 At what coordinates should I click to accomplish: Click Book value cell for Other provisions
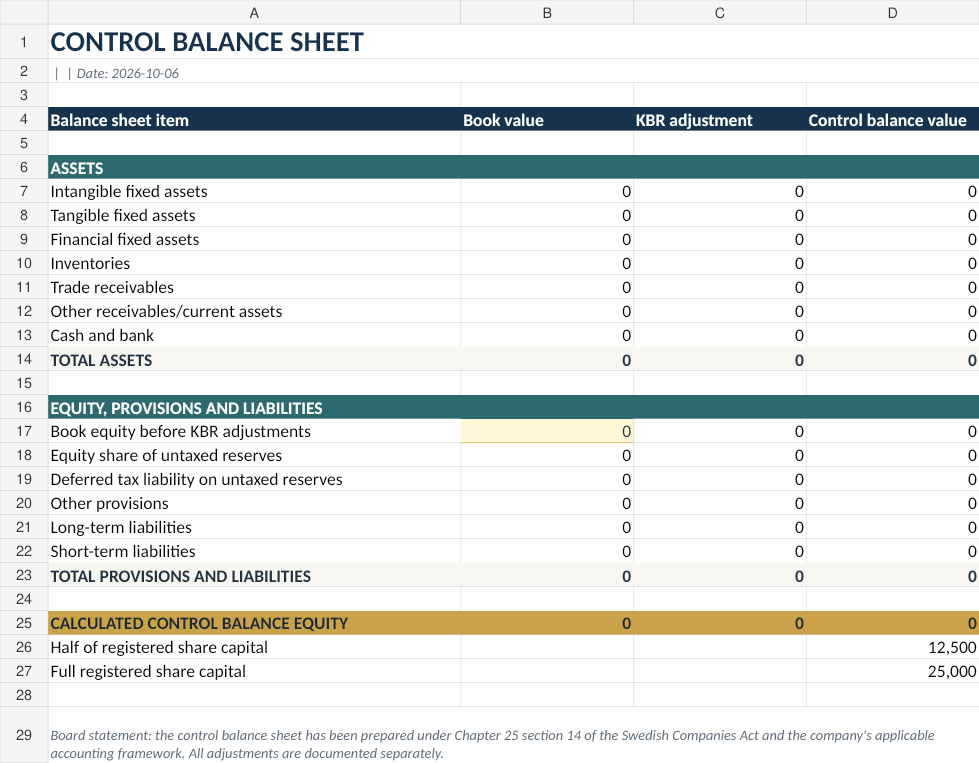(547, 503)
